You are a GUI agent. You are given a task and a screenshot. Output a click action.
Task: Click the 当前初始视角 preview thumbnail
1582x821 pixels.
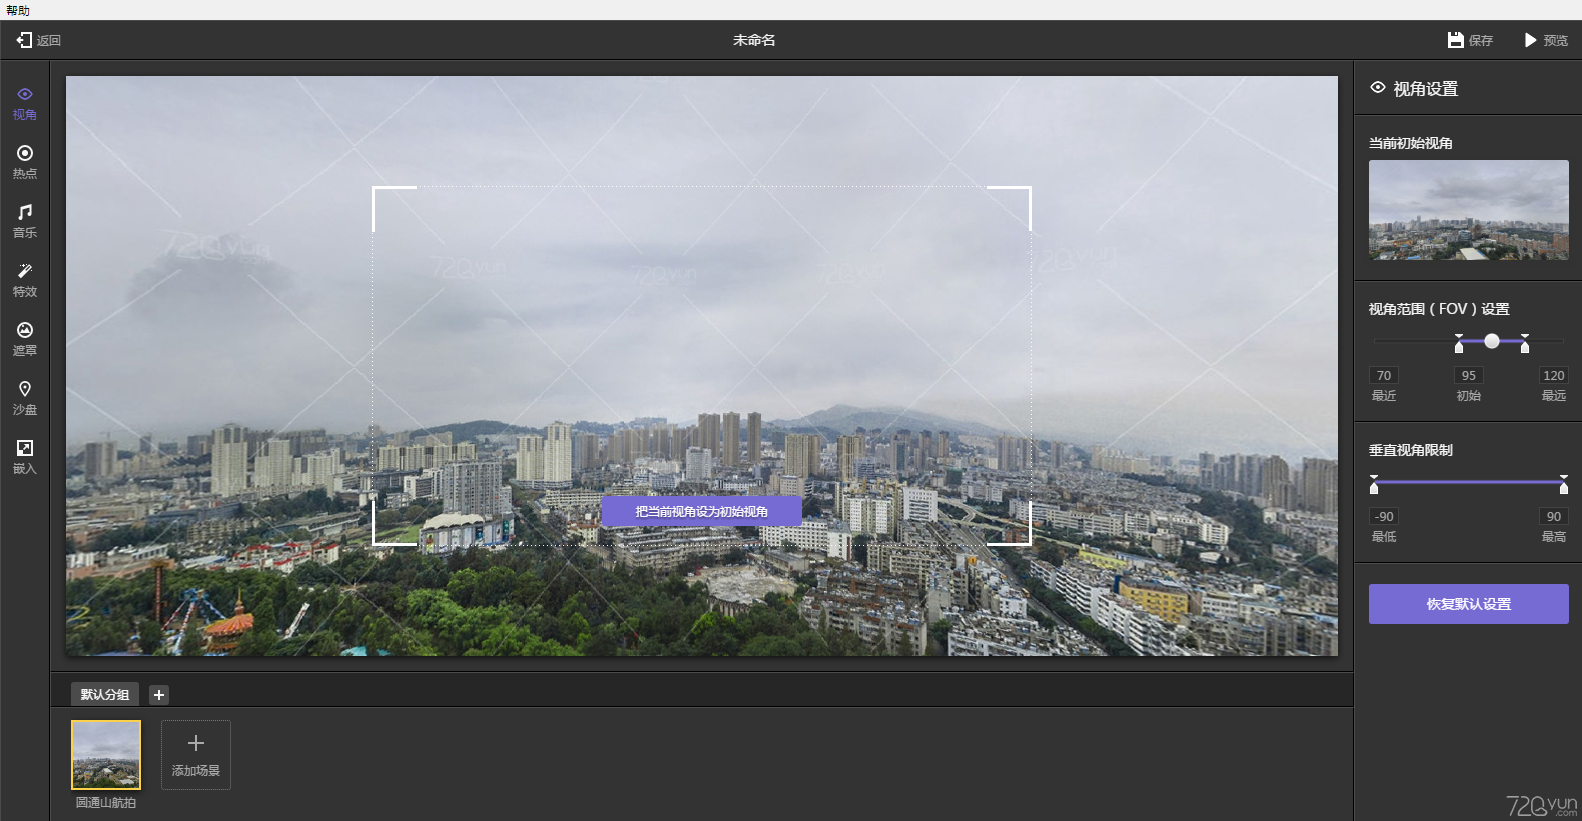[1469, 210]
